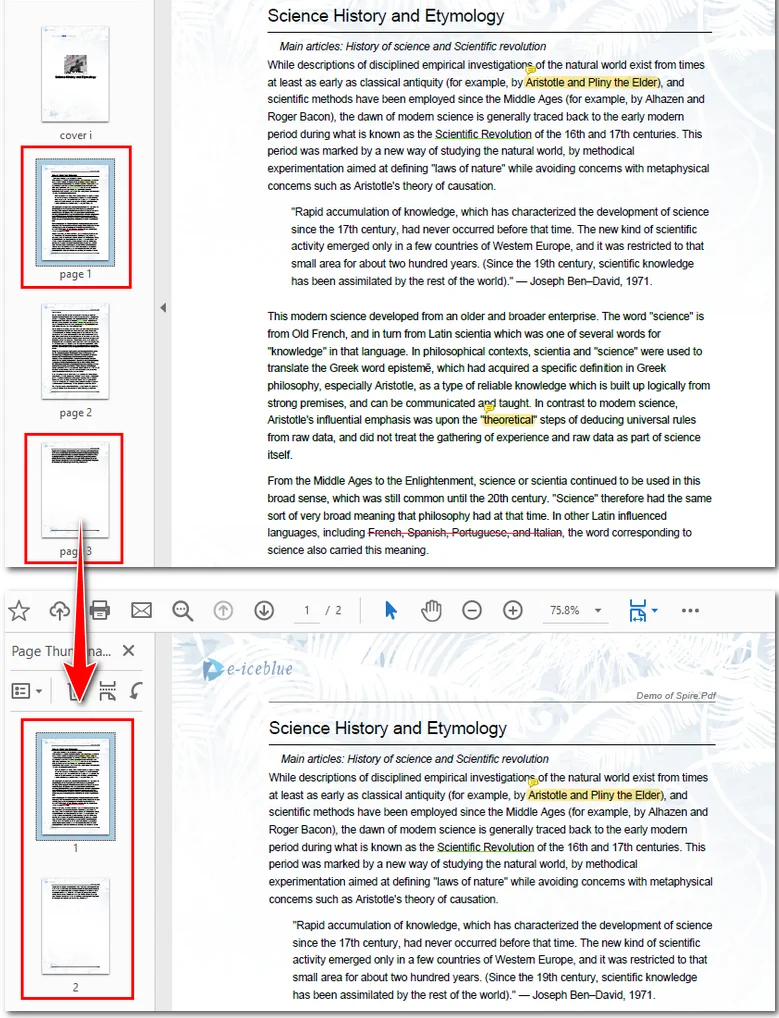Image resolution: width=779 pixels, height=1018 pixels.
Task: Click the star bookmark icon in toolbar
Action: click(19, 610)
